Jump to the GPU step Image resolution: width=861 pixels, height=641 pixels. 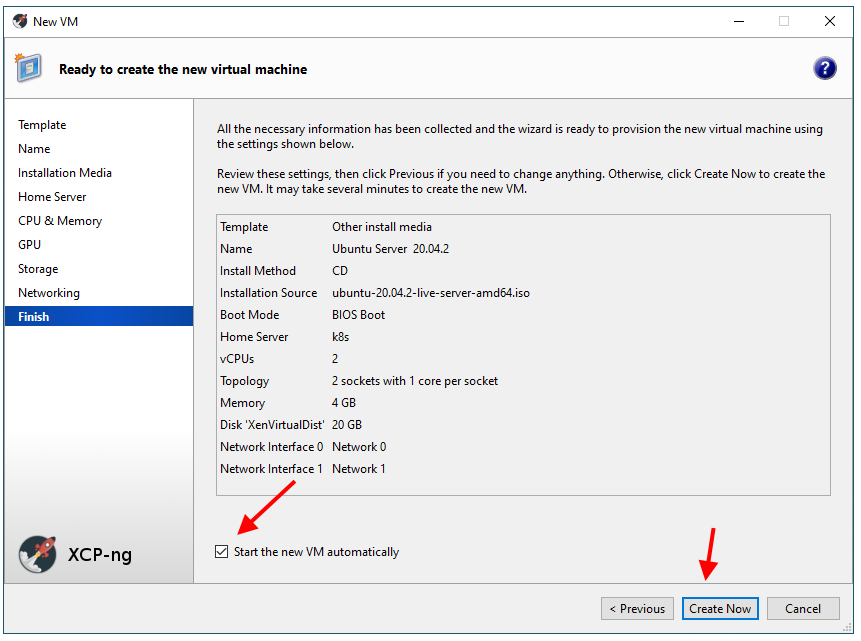pos(30,245)
